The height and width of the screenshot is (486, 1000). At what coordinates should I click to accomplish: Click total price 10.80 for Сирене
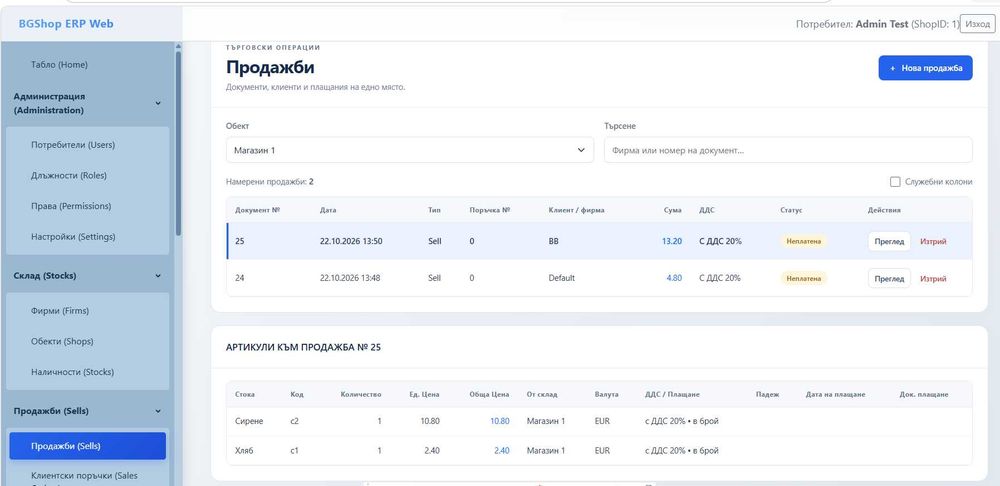tap(499, 421)
